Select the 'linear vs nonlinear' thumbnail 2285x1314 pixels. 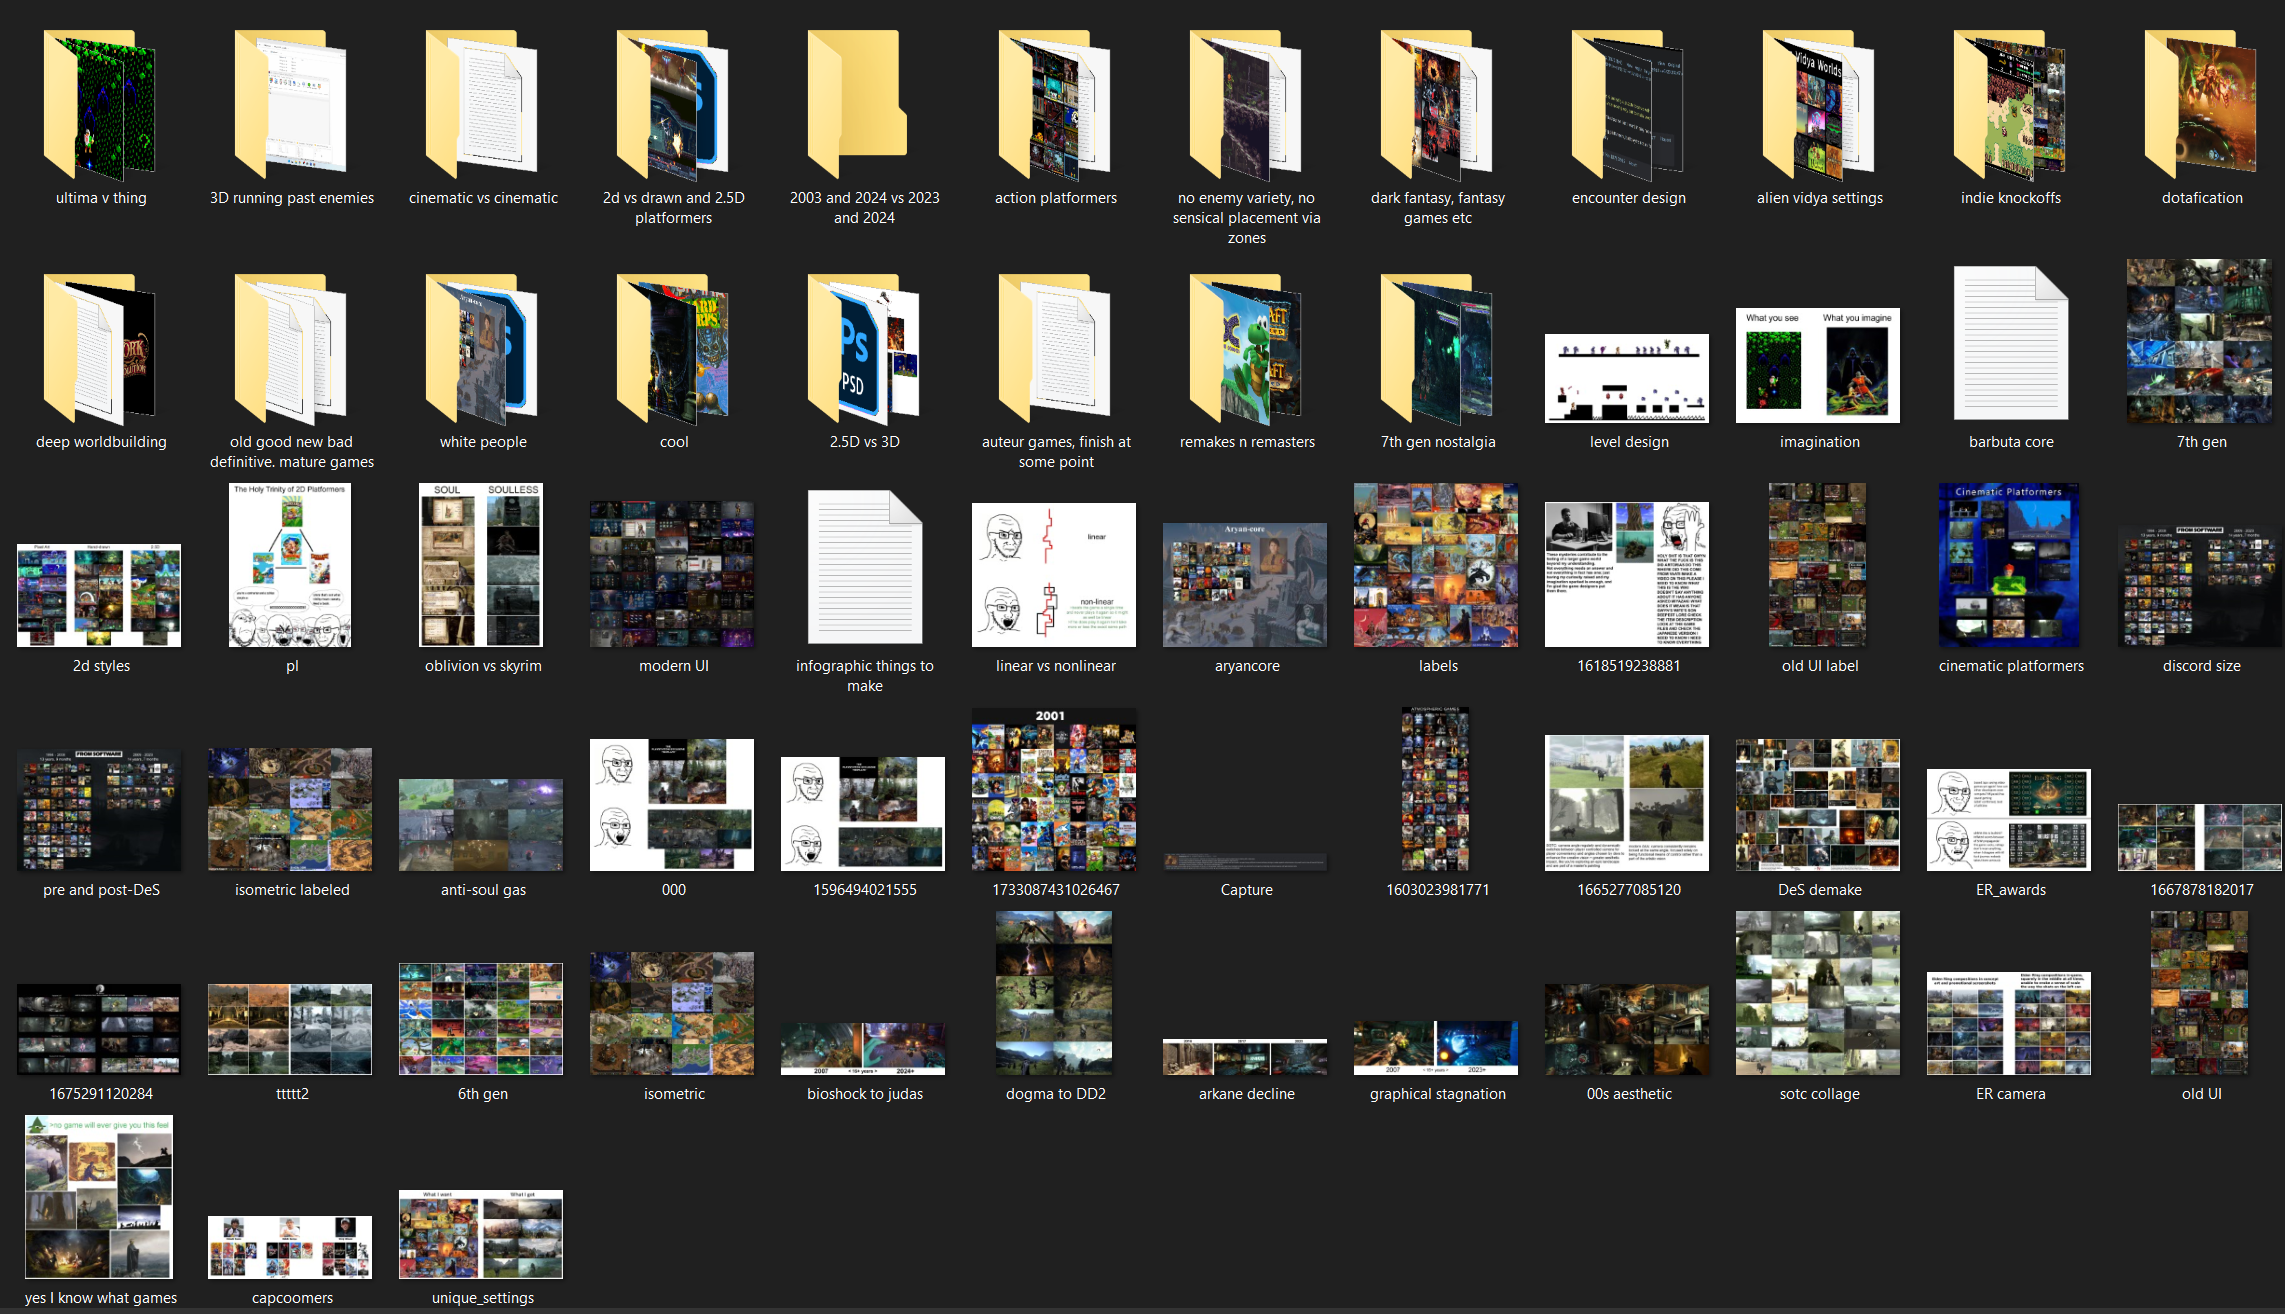tap(1054, 575)
